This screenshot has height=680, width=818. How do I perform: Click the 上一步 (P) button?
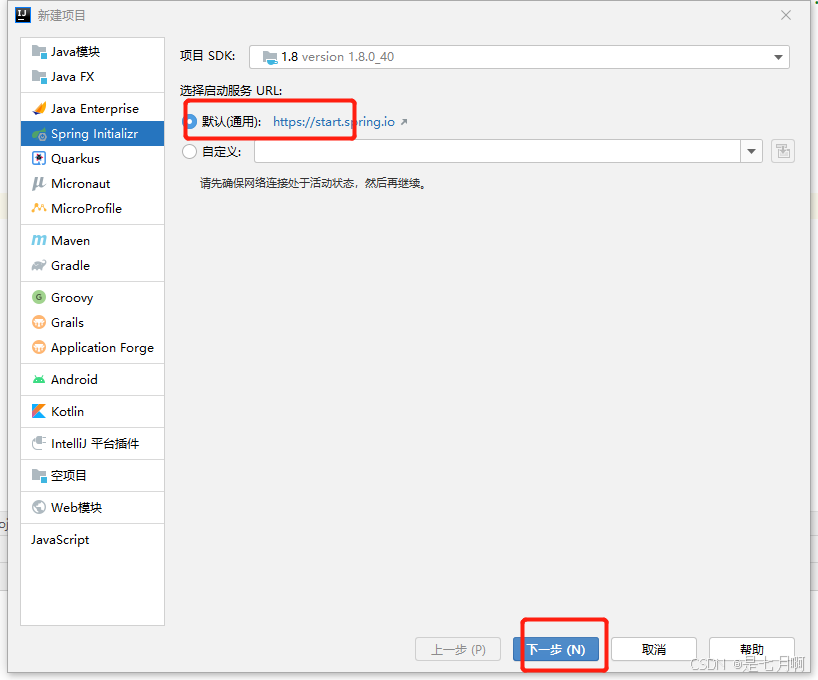pos(458,649)
